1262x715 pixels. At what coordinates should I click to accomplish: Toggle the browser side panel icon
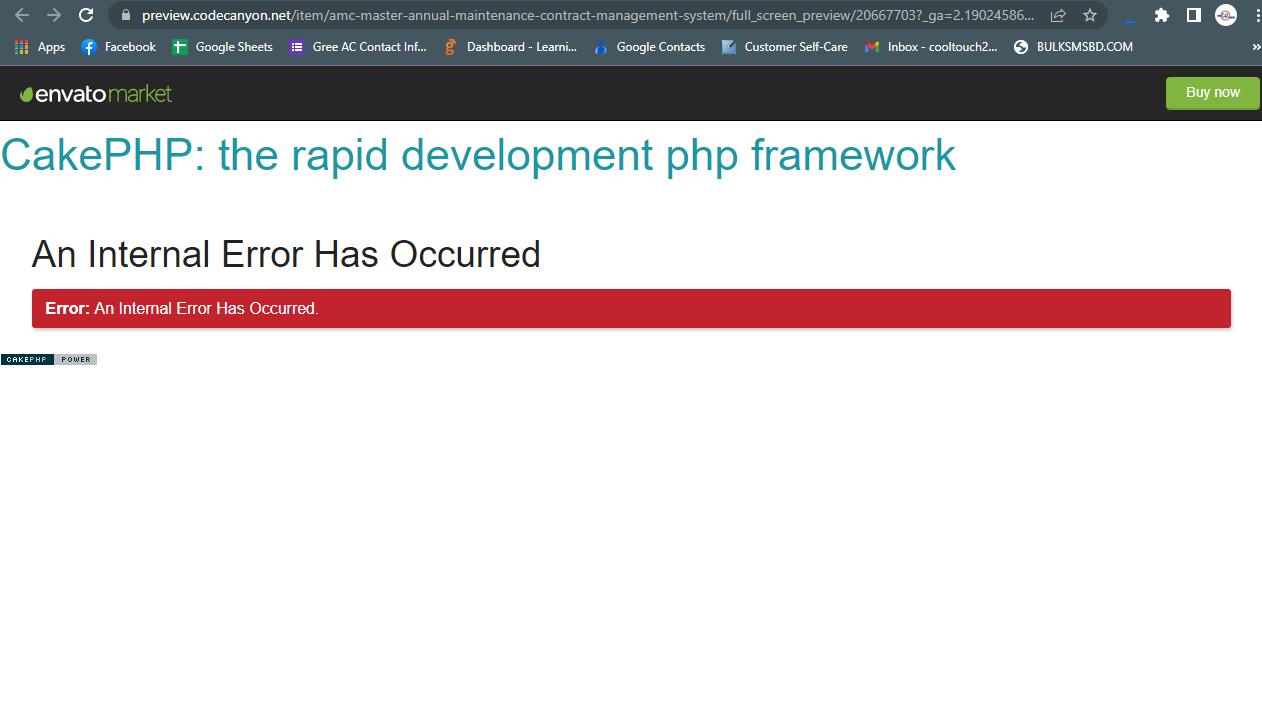pyautogui.click(x=1193, y=15)
